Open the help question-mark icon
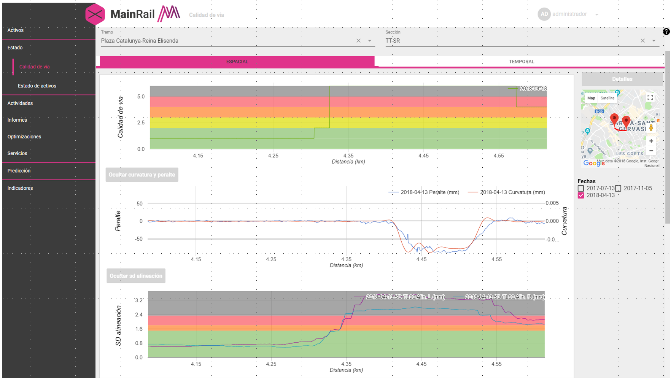This screenshot has width=671, height=378. [666, 32]
